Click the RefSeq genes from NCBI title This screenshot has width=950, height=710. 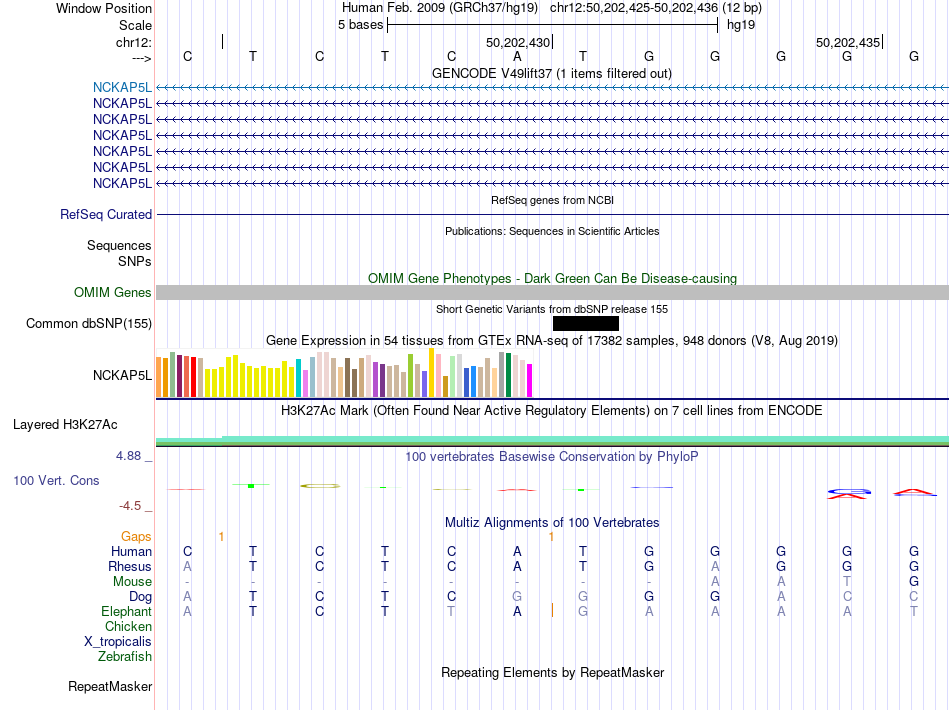552,200
